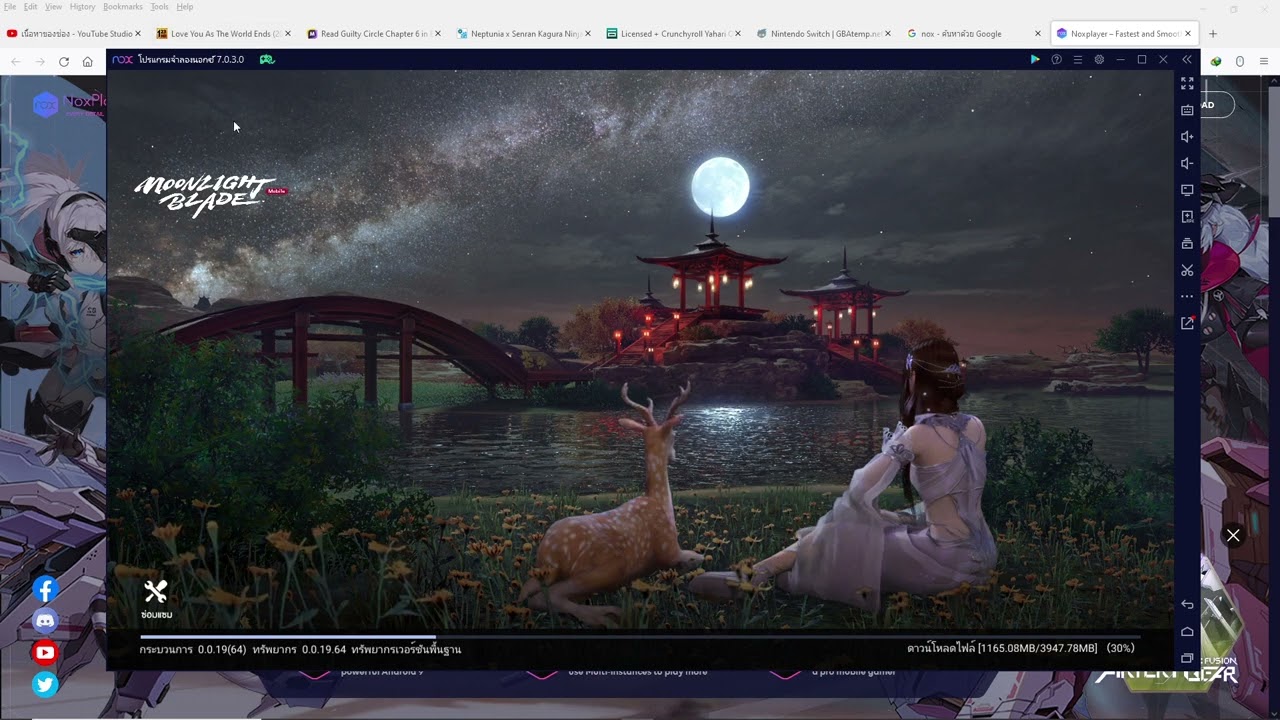
Task: Click Android home button in Nox sidebar
Action: pyautogui.click(x=1187, y=631)
